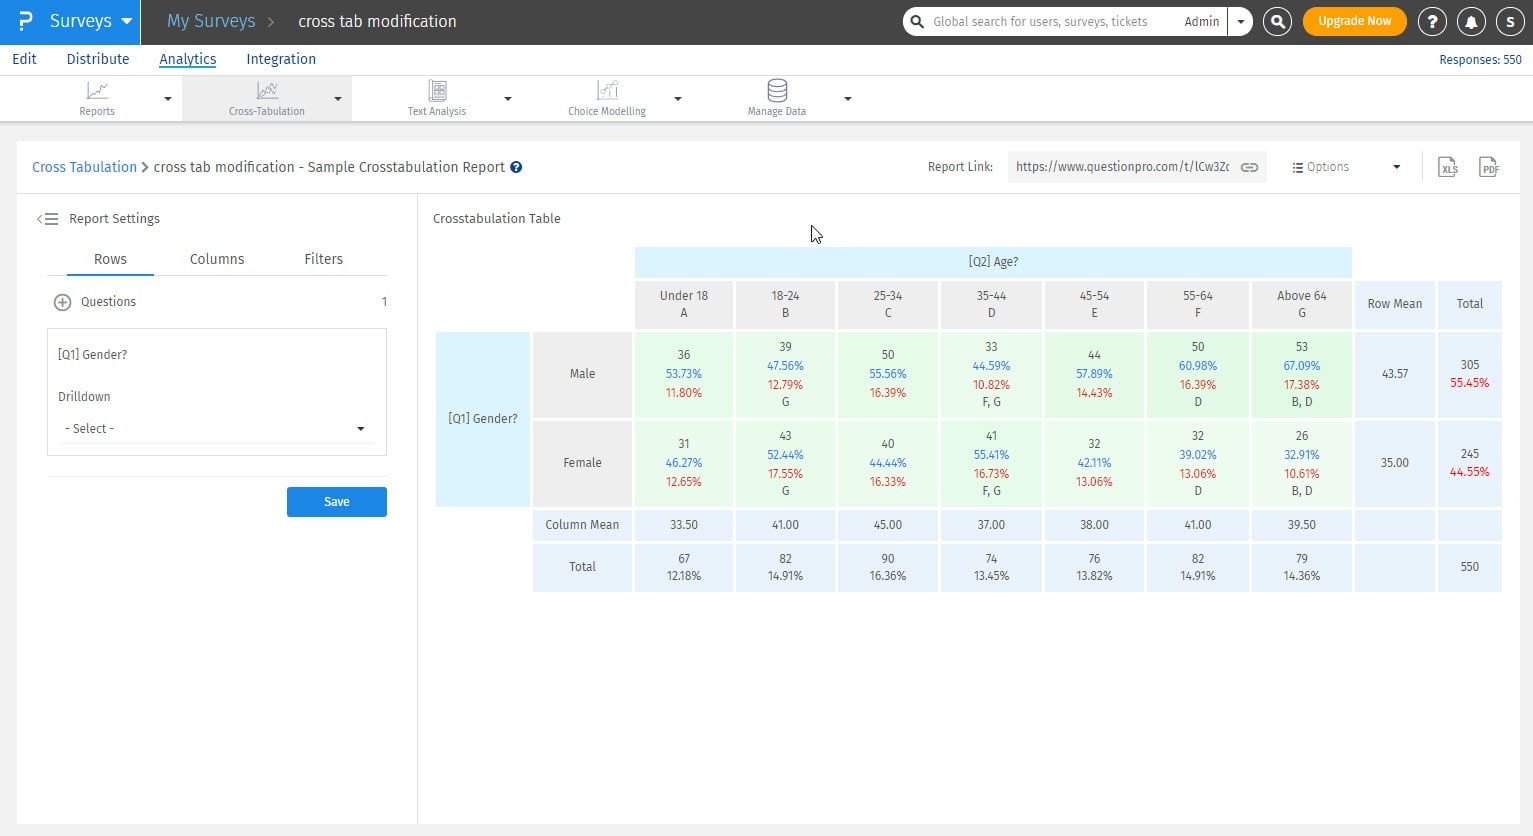Export the report as XLS file

click(1447, 167)
